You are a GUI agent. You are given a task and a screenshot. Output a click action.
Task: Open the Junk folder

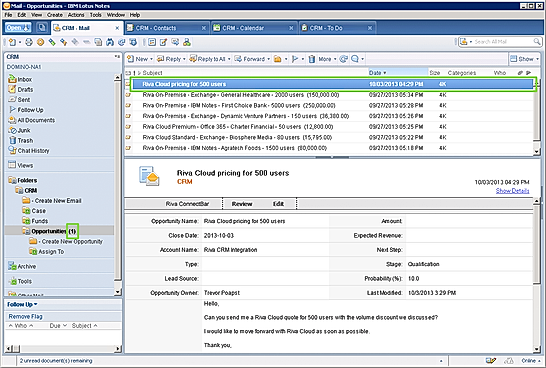[24, 130]
